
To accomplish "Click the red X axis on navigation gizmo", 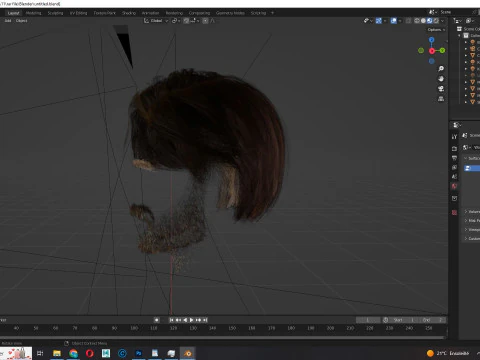I will (432, 51).
